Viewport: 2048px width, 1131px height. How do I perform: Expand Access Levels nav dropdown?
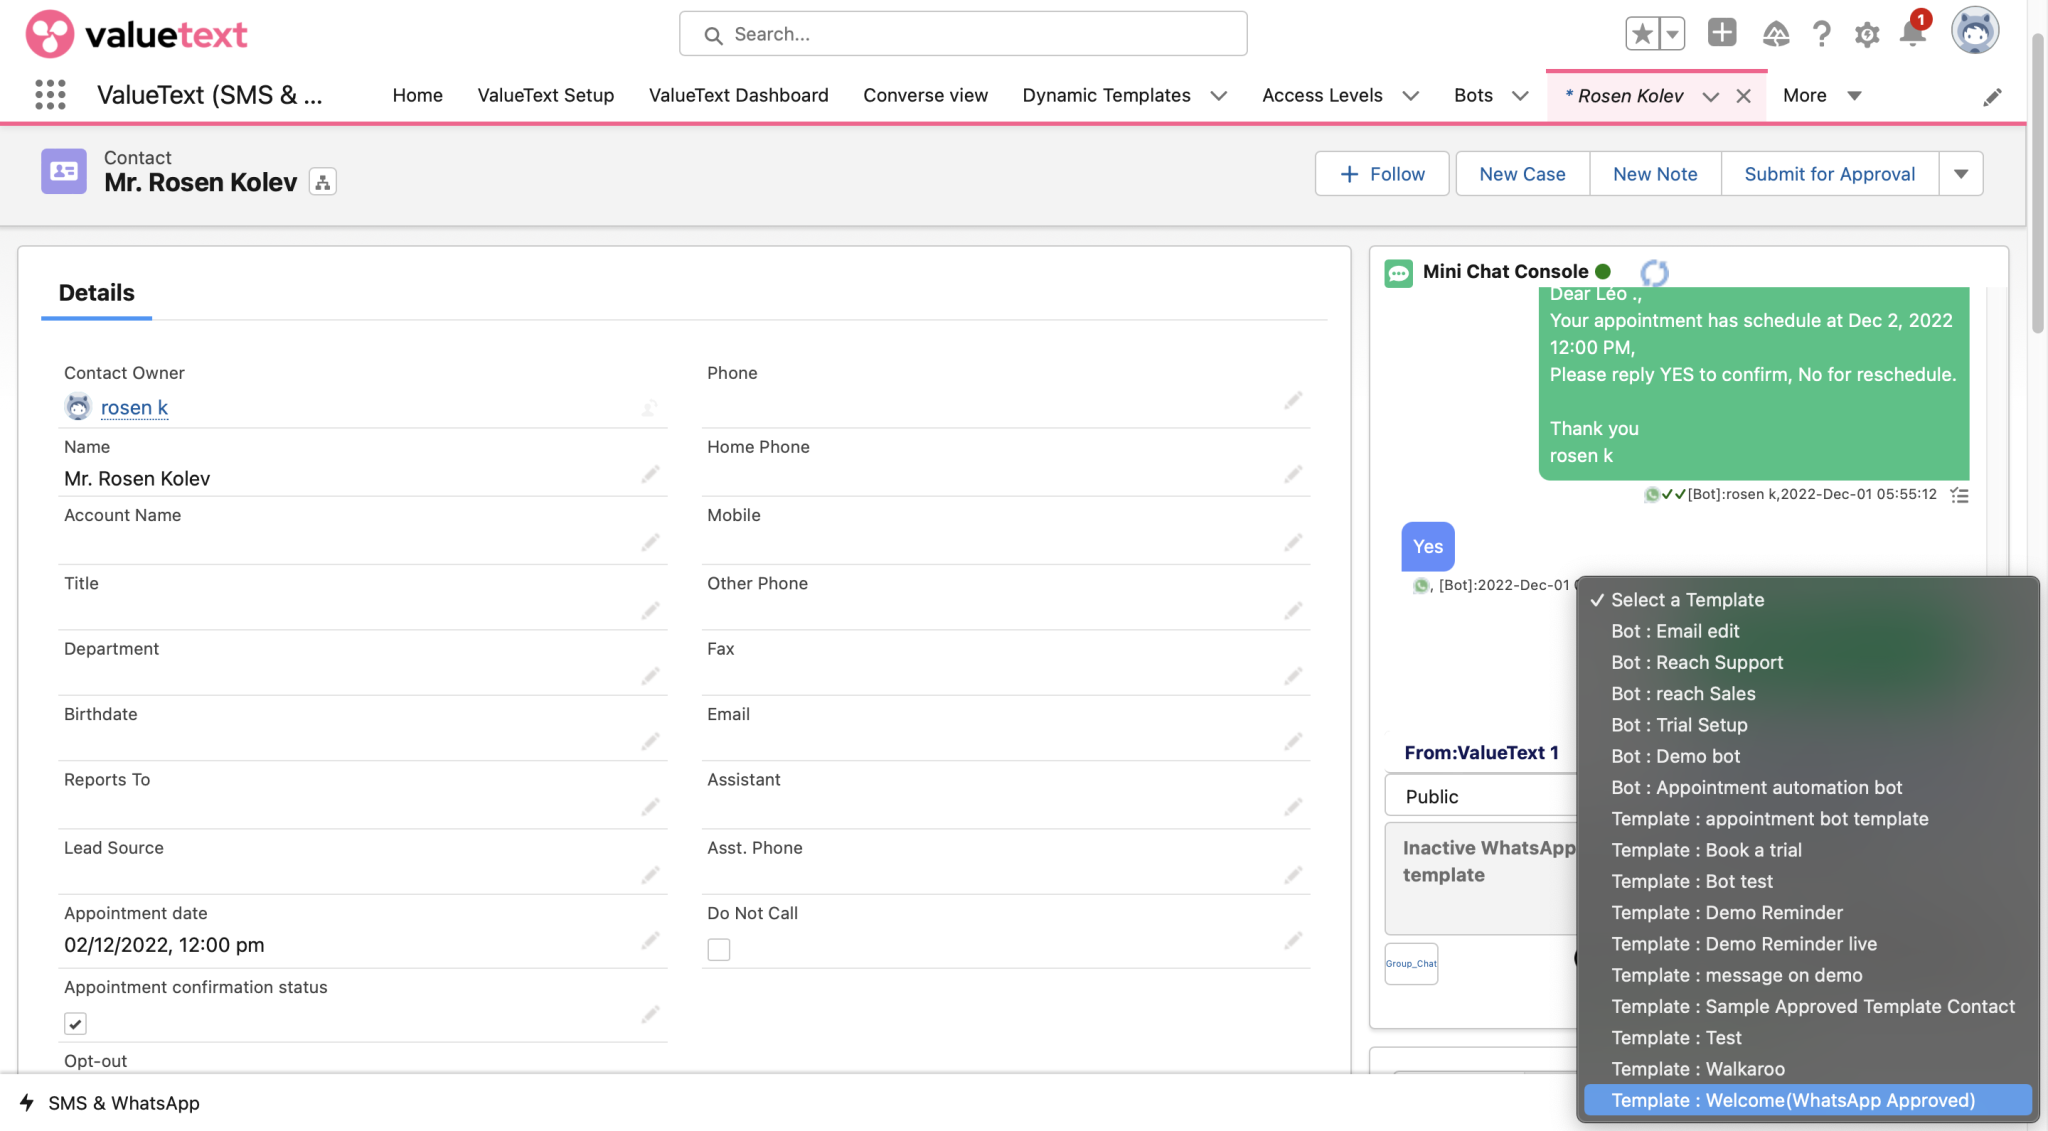click(x=1411, y=96)
